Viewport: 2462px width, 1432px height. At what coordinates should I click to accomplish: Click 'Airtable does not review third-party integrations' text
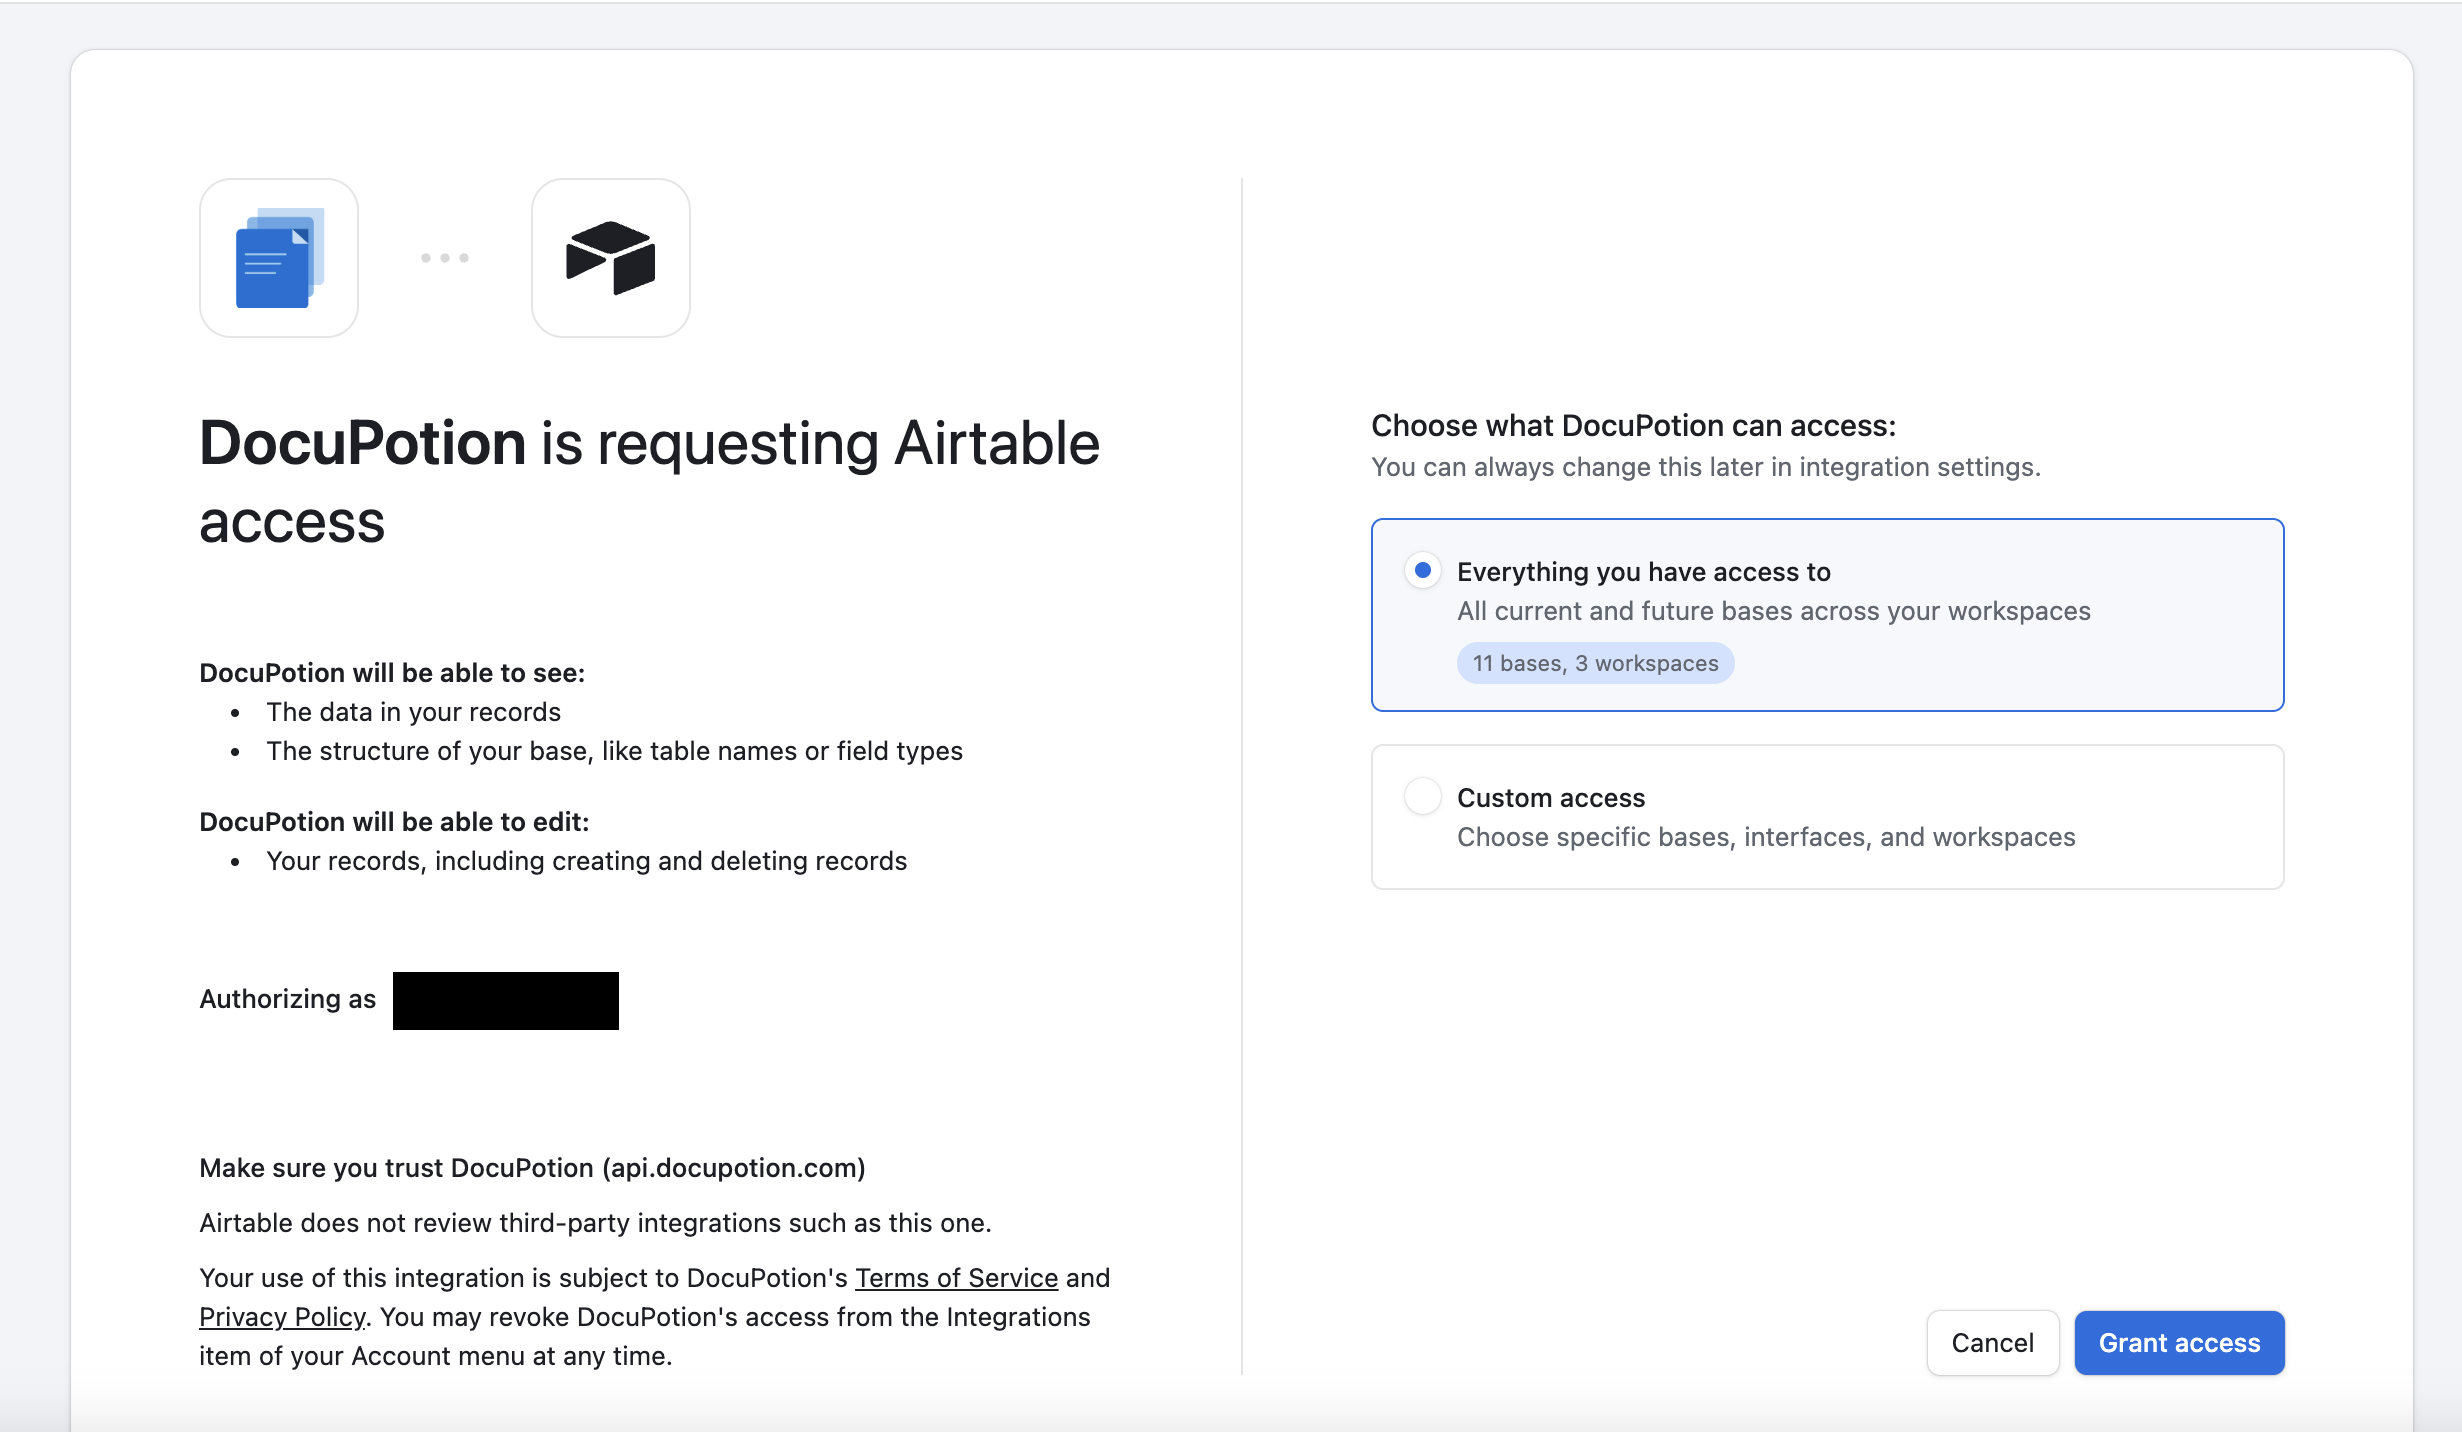[595, 1223]
